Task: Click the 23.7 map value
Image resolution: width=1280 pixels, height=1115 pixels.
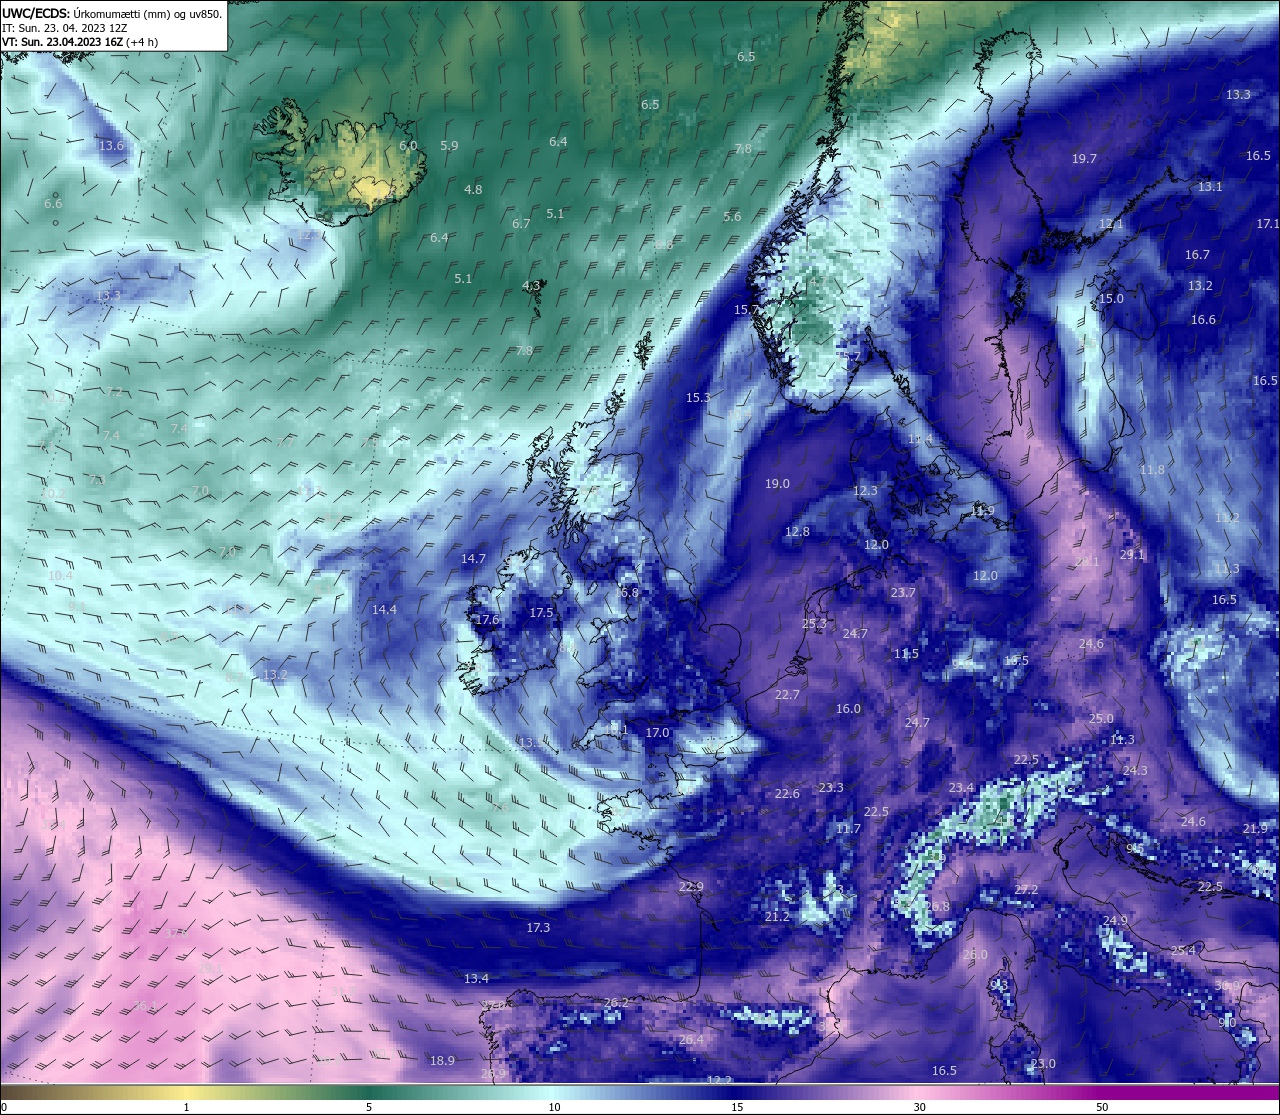Action: click(903, 593)
